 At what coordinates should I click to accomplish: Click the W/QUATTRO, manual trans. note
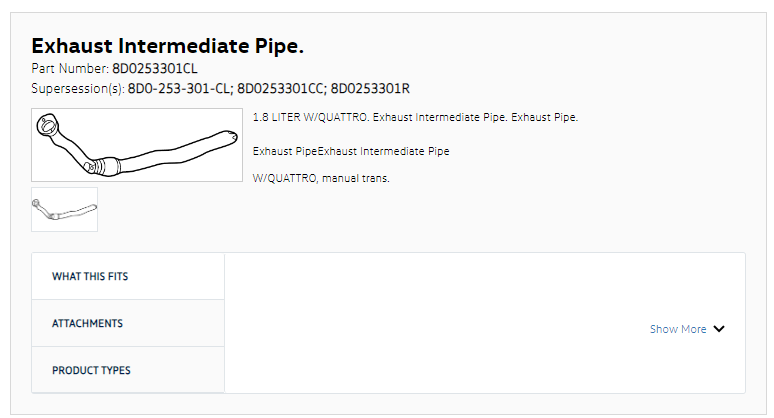tap(321, 178)
